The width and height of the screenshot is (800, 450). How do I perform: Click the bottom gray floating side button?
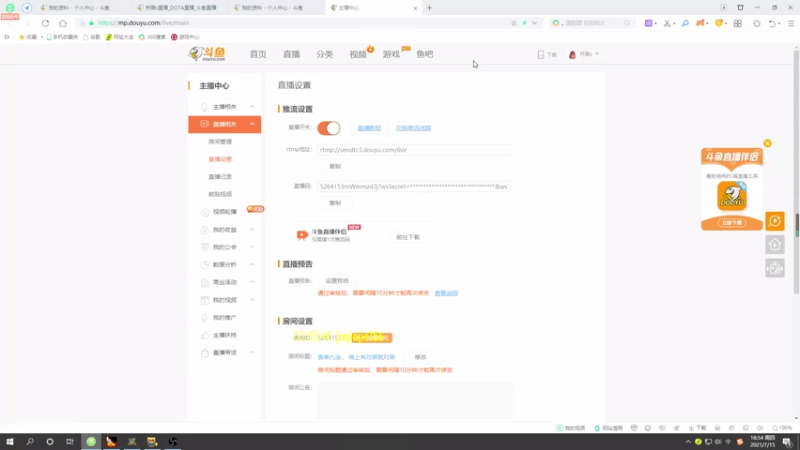click(x=774, y=268)
